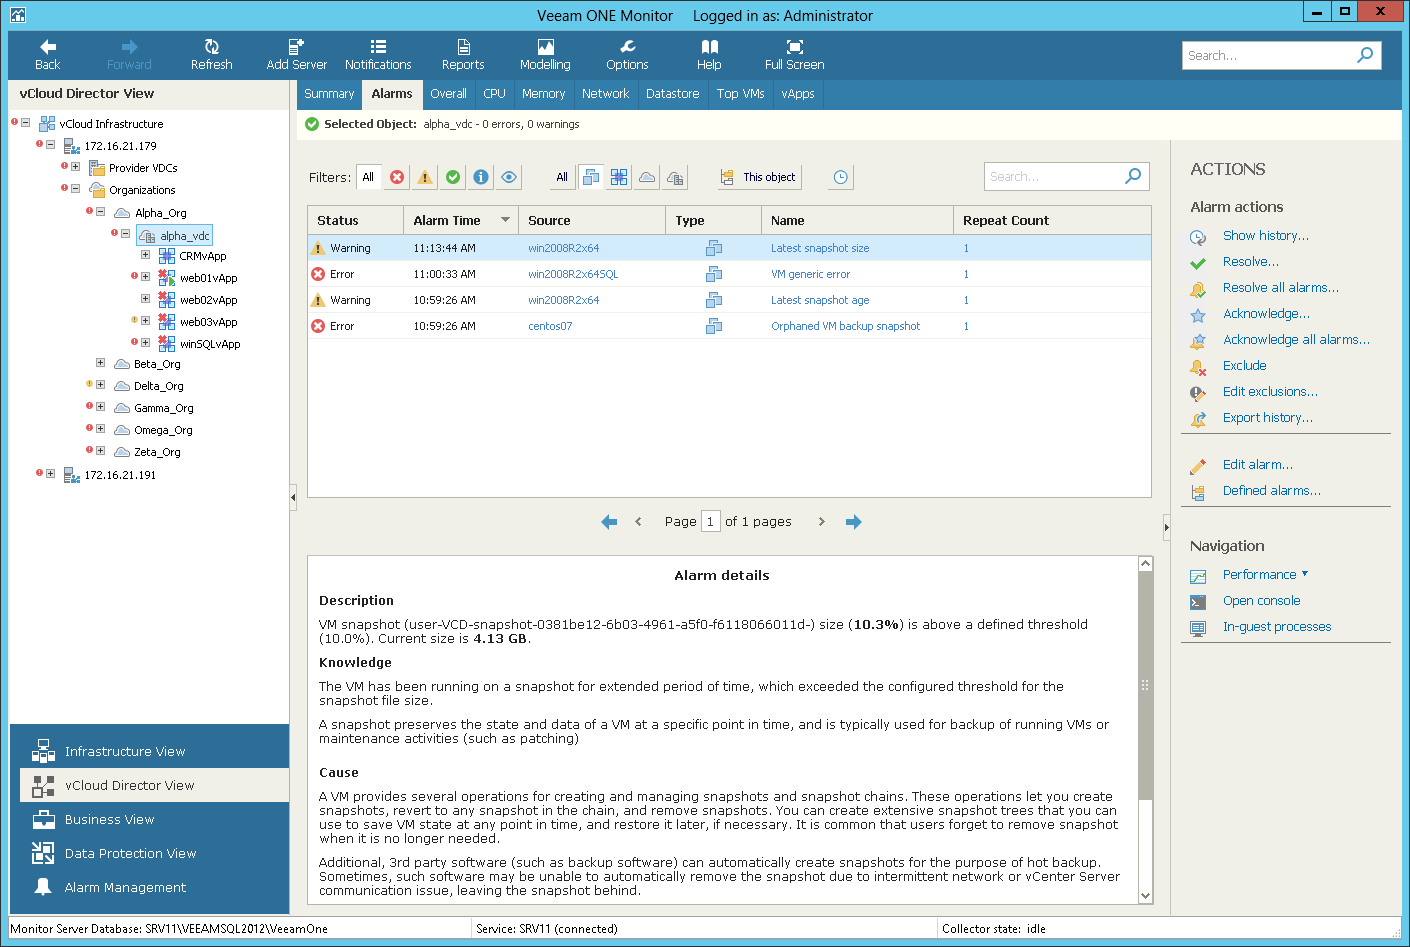Switch to the Summary tab

tap(329, 94)
